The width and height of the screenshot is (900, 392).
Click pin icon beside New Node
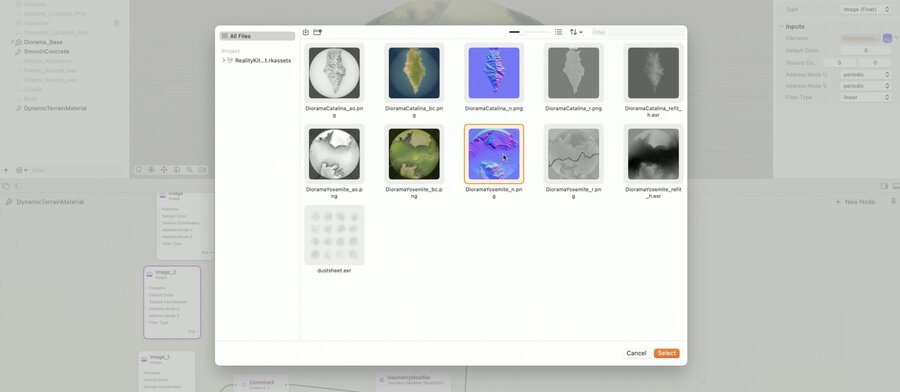click(893, 202)
